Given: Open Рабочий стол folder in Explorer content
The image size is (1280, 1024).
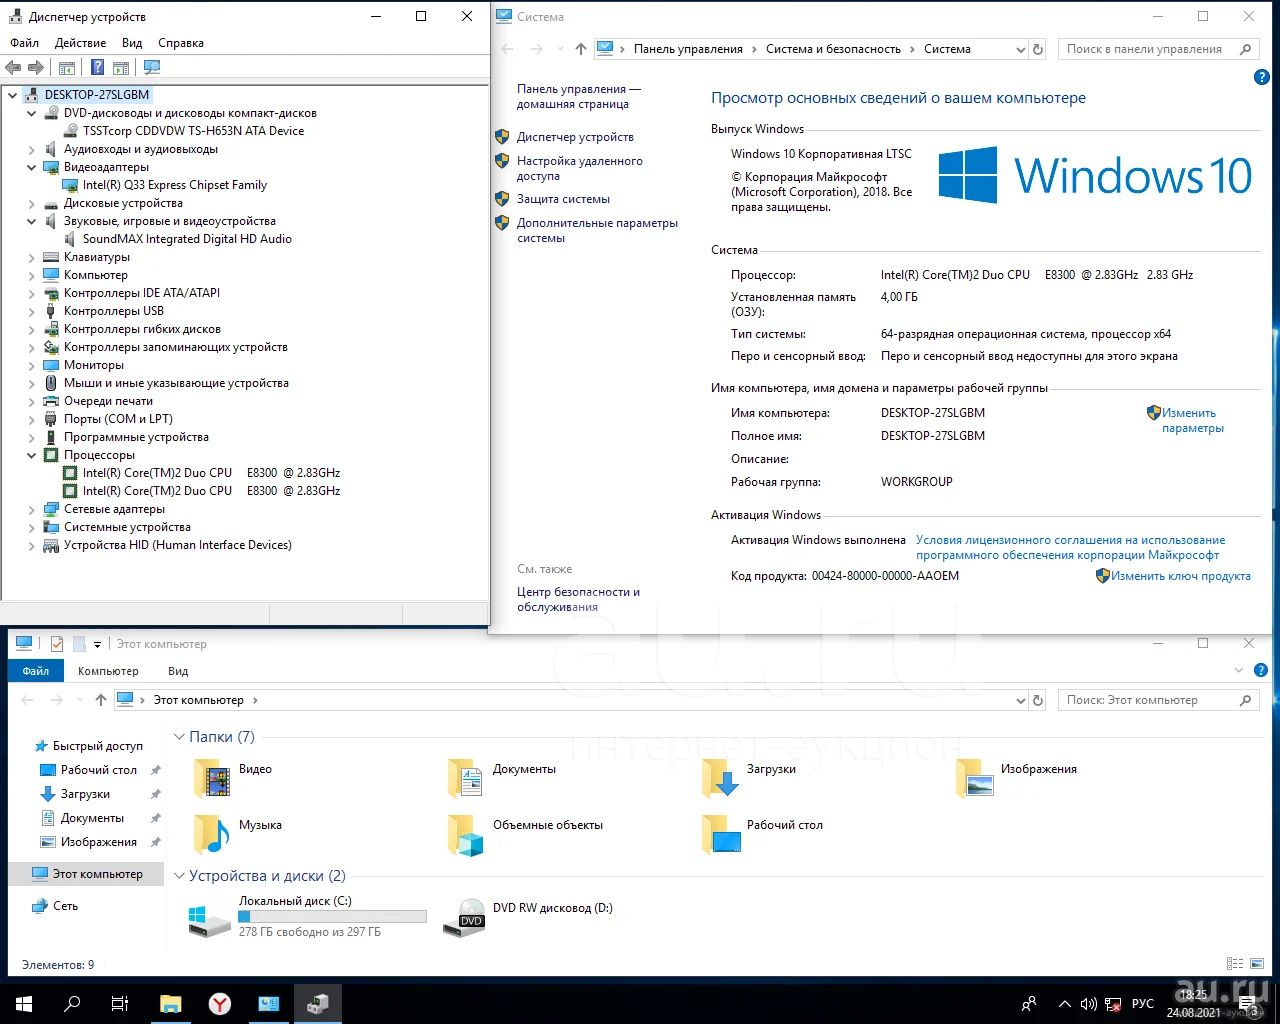Looking at the screenshot, I should click(x=762, y=833).
